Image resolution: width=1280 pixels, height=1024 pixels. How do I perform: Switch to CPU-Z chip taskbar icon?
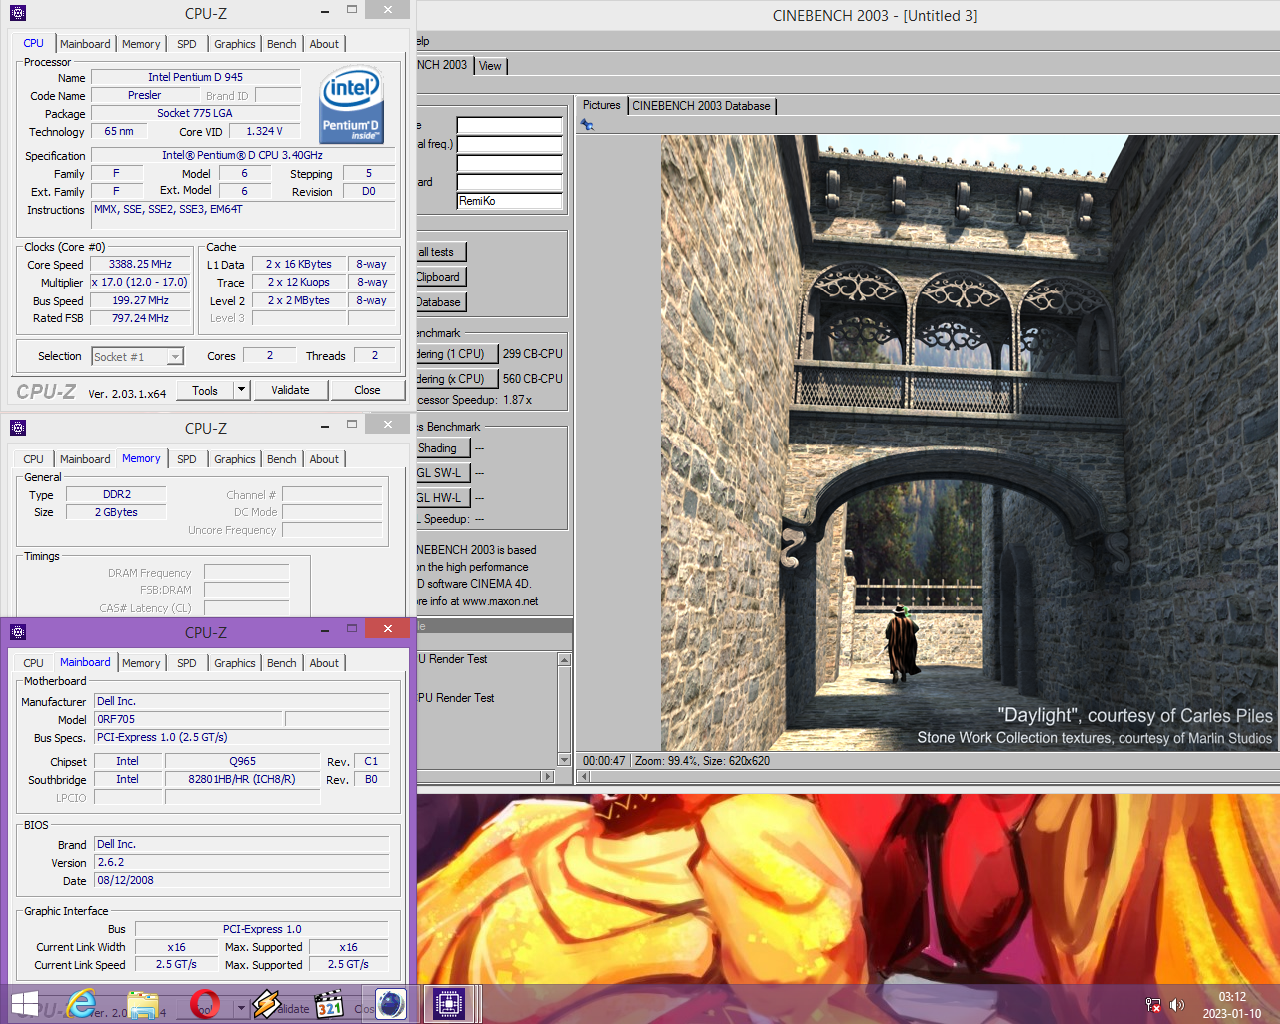point(449,1004)
